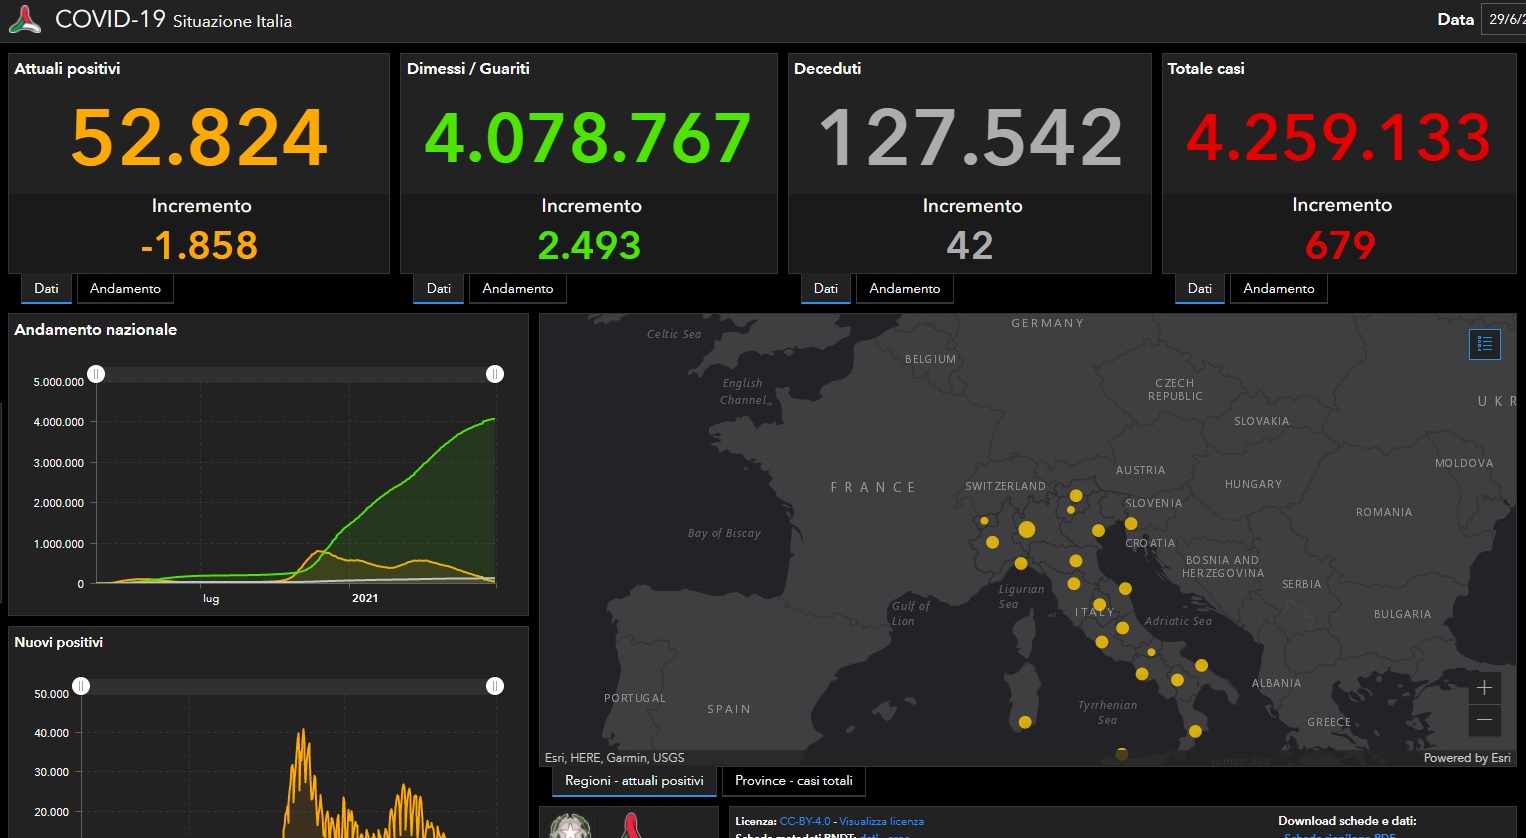Click the Italian Republic emblem at bottom
Screen dimensions: 1526x838
pyautogui.click(x=570, y=827)
